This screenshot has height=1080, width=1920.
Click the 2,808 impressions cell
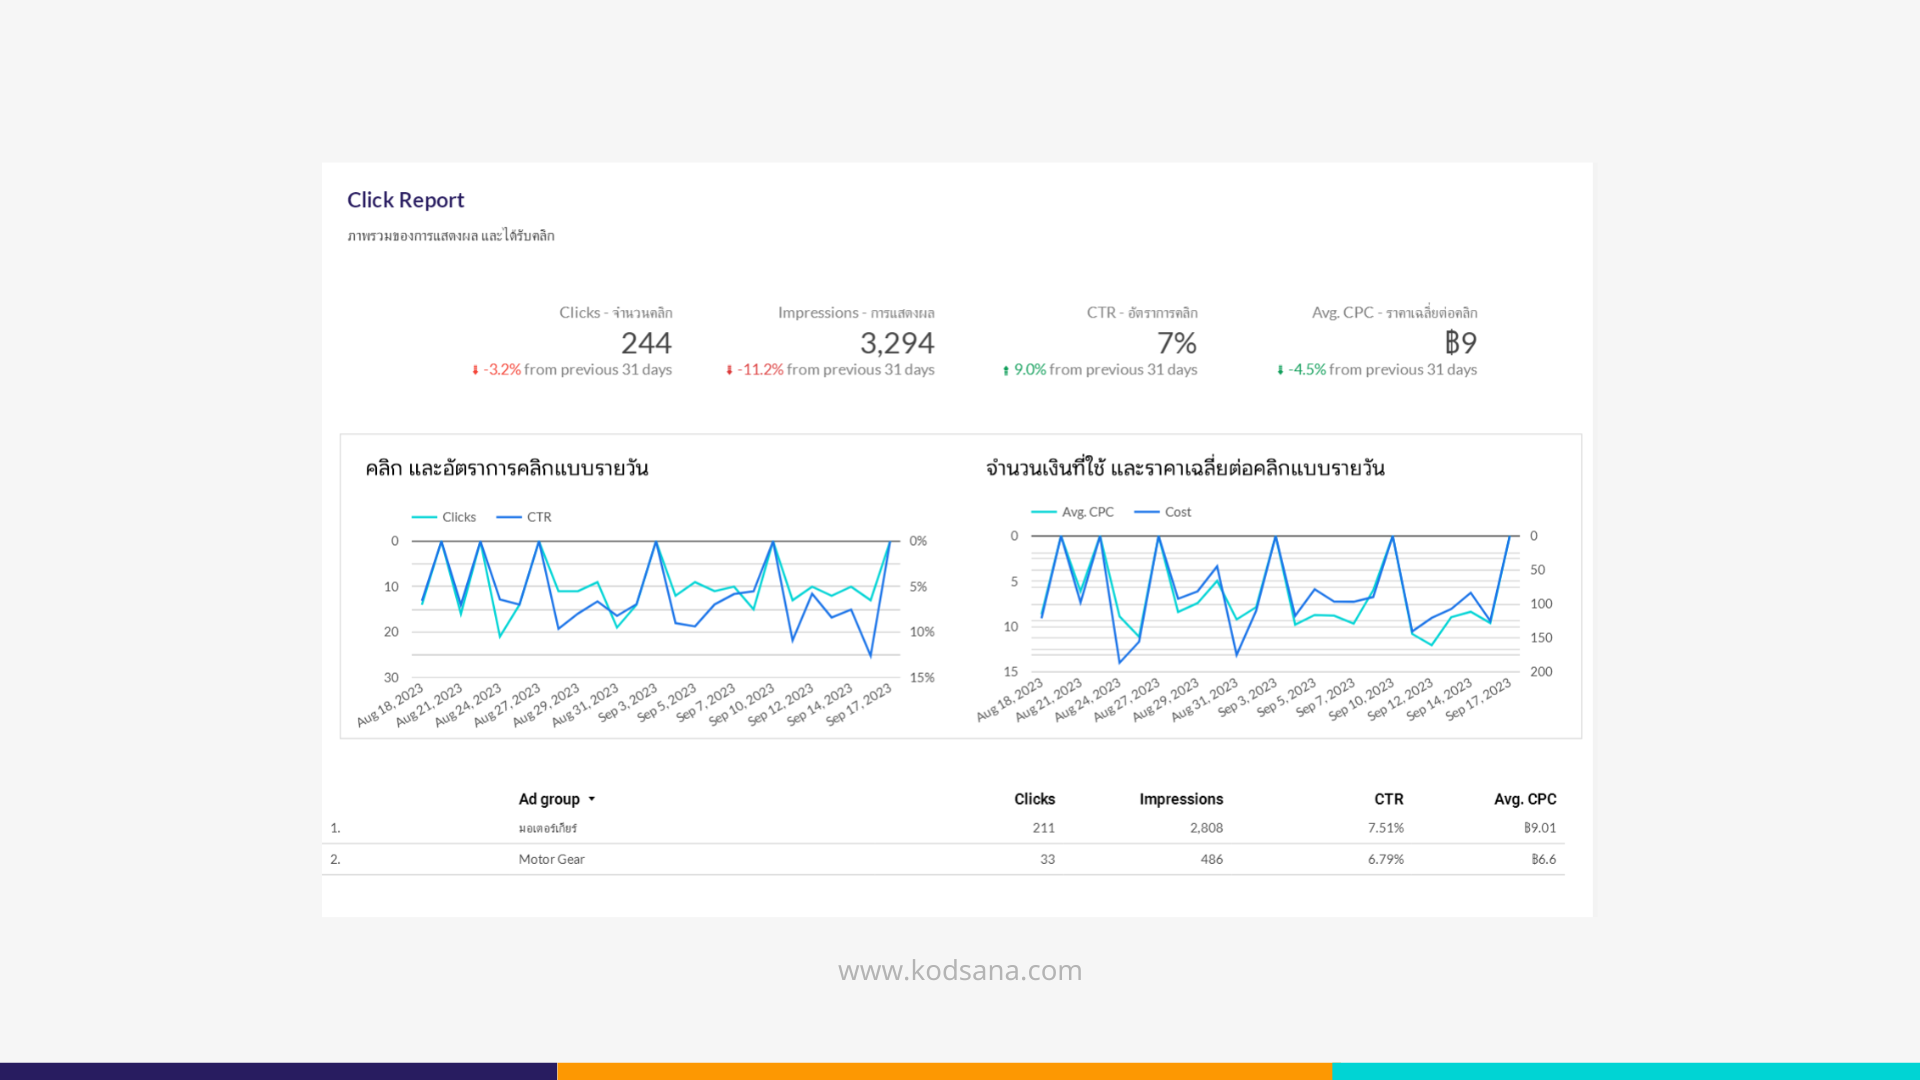(1206, 828)
